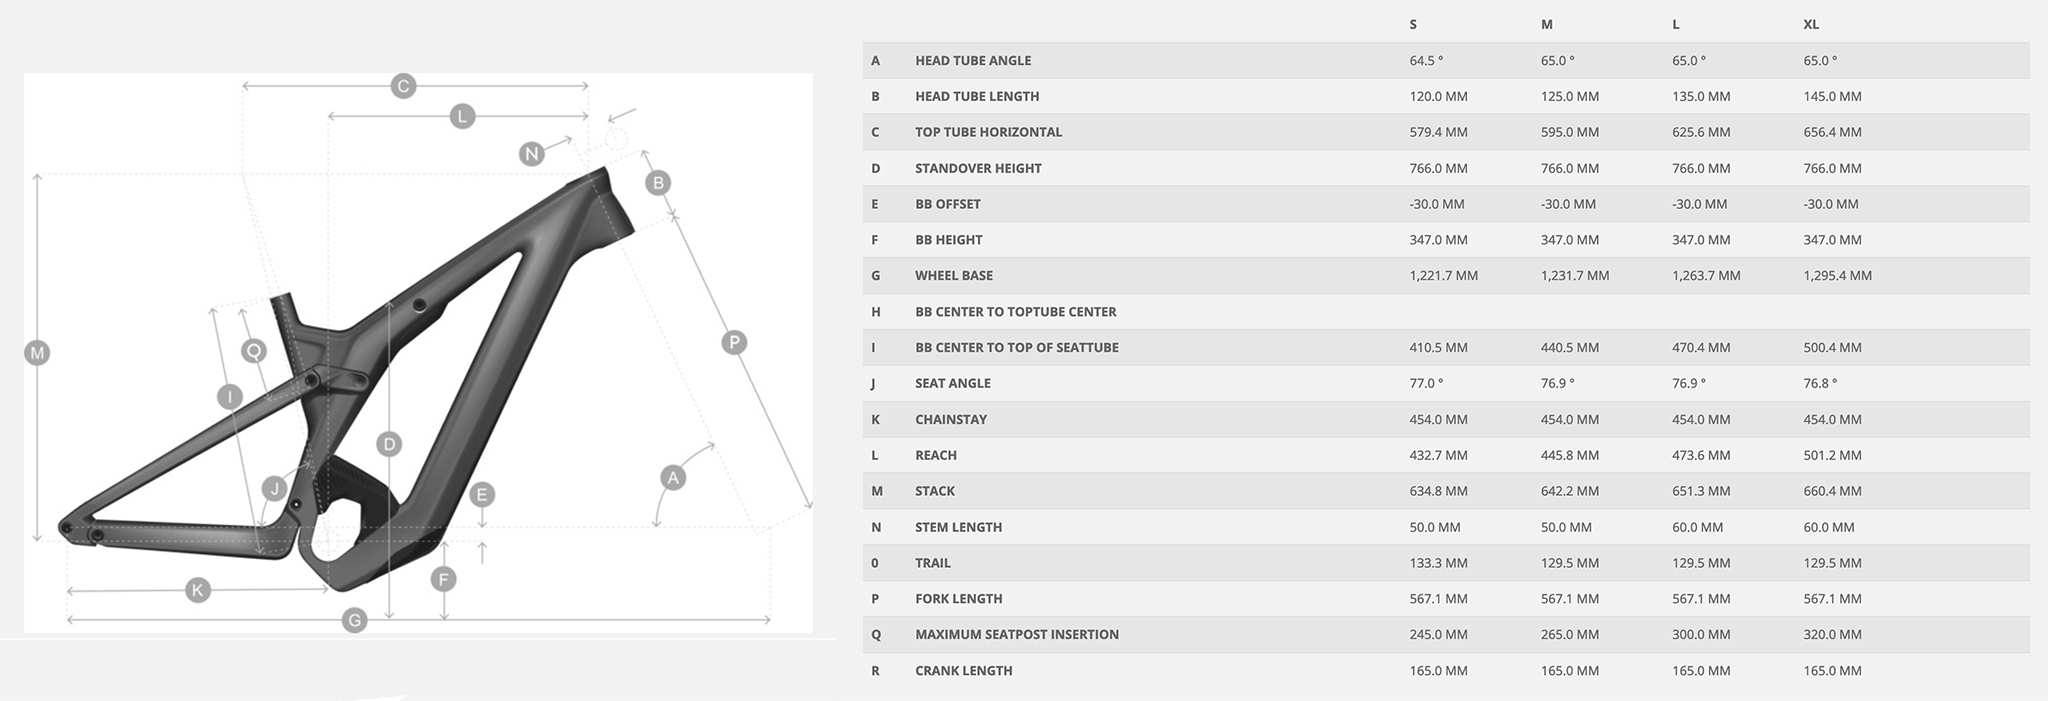Select the S size column header

(1413, 24)
